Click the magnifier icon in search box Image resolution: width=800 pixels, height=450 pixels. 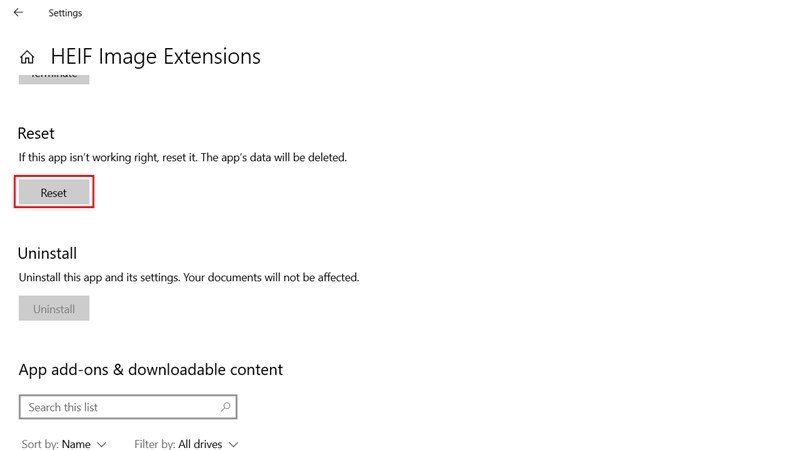tap(226, 407)
